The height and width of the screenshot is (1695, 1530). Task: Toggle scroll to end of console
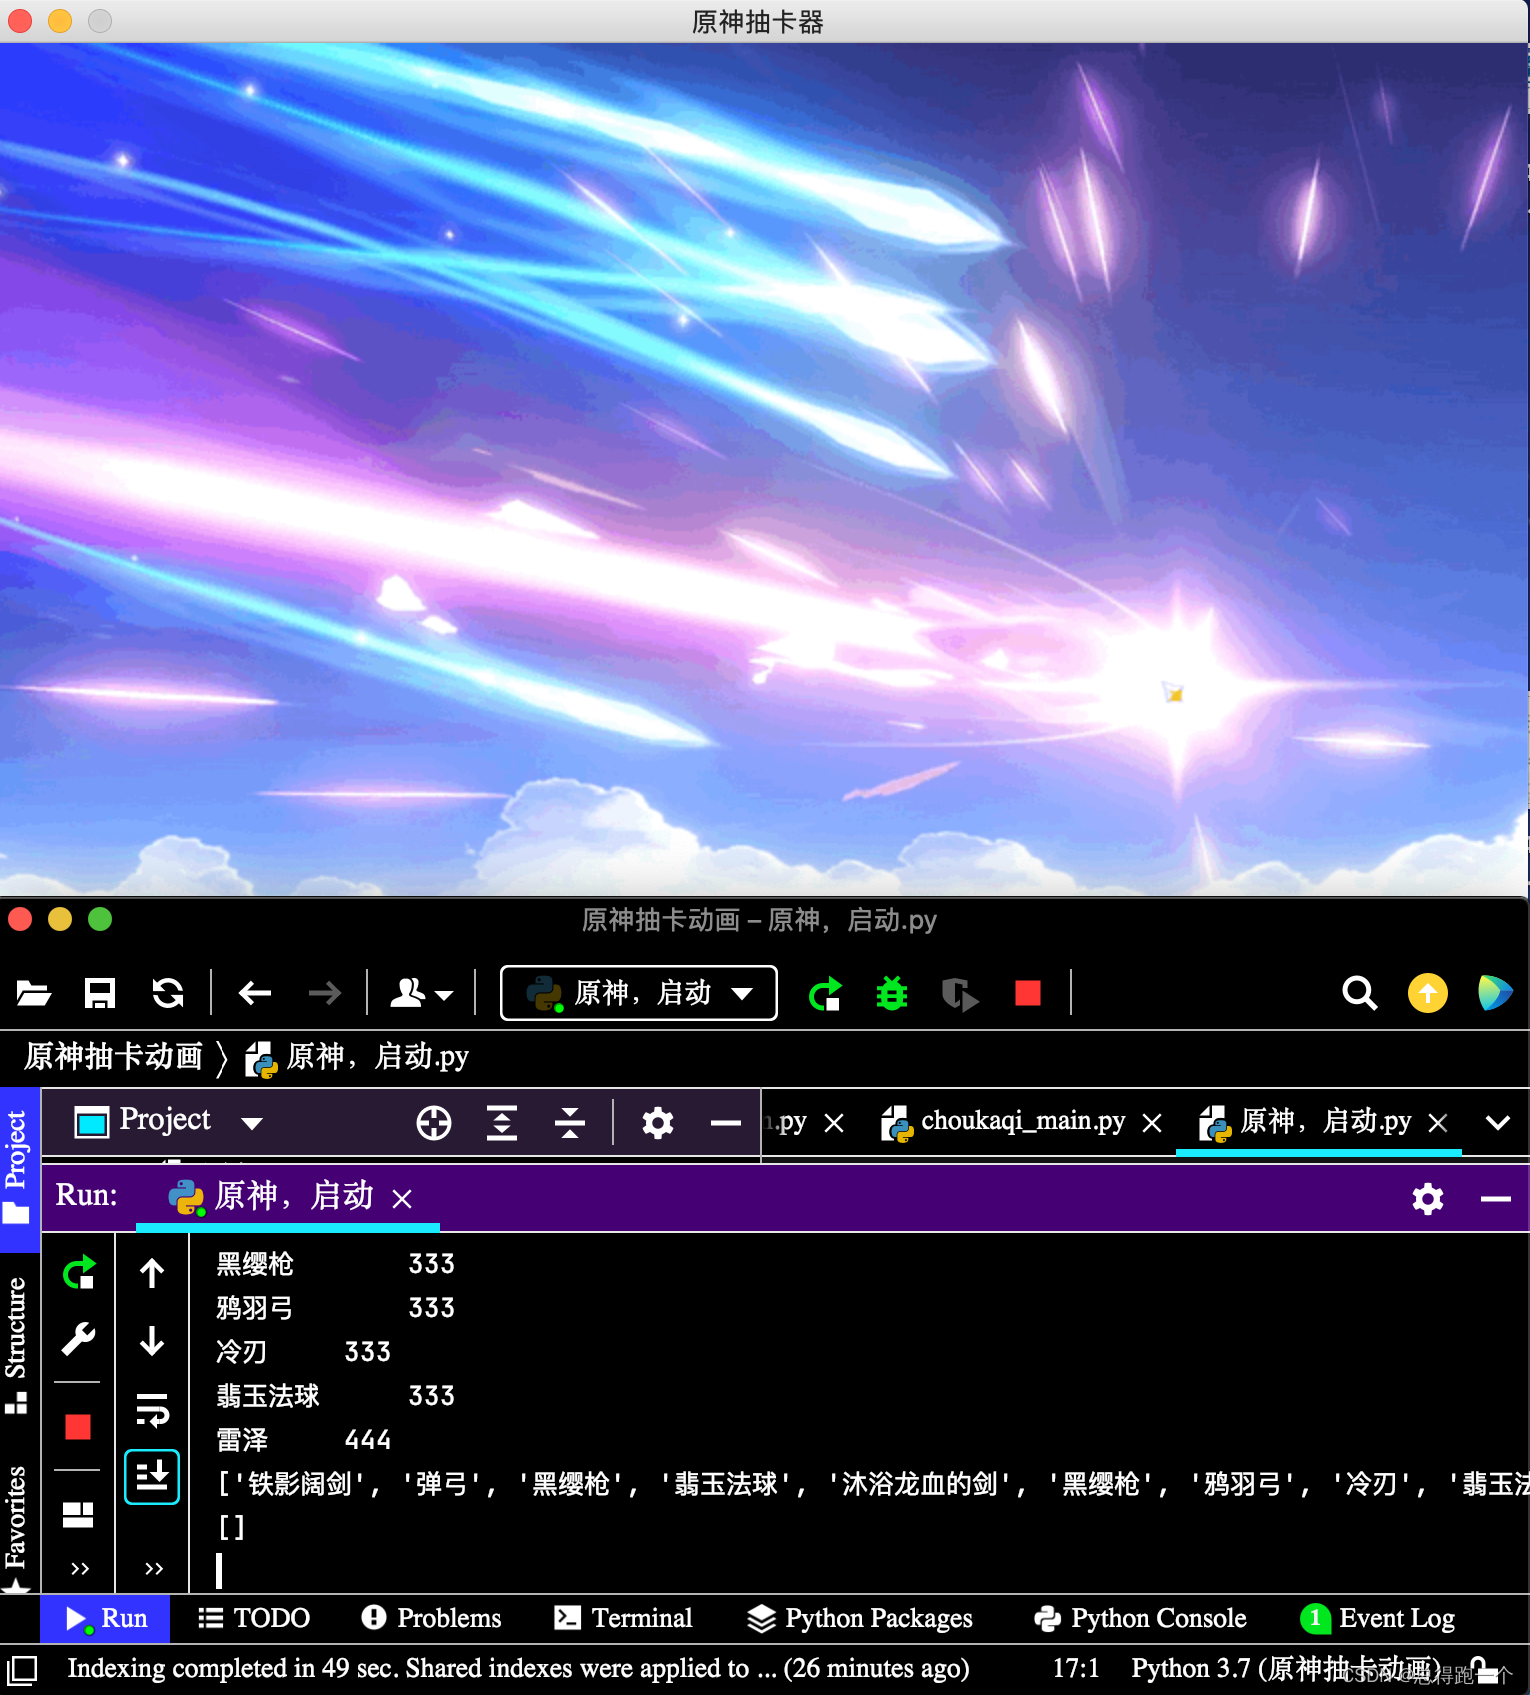[x=152, y=1477]
